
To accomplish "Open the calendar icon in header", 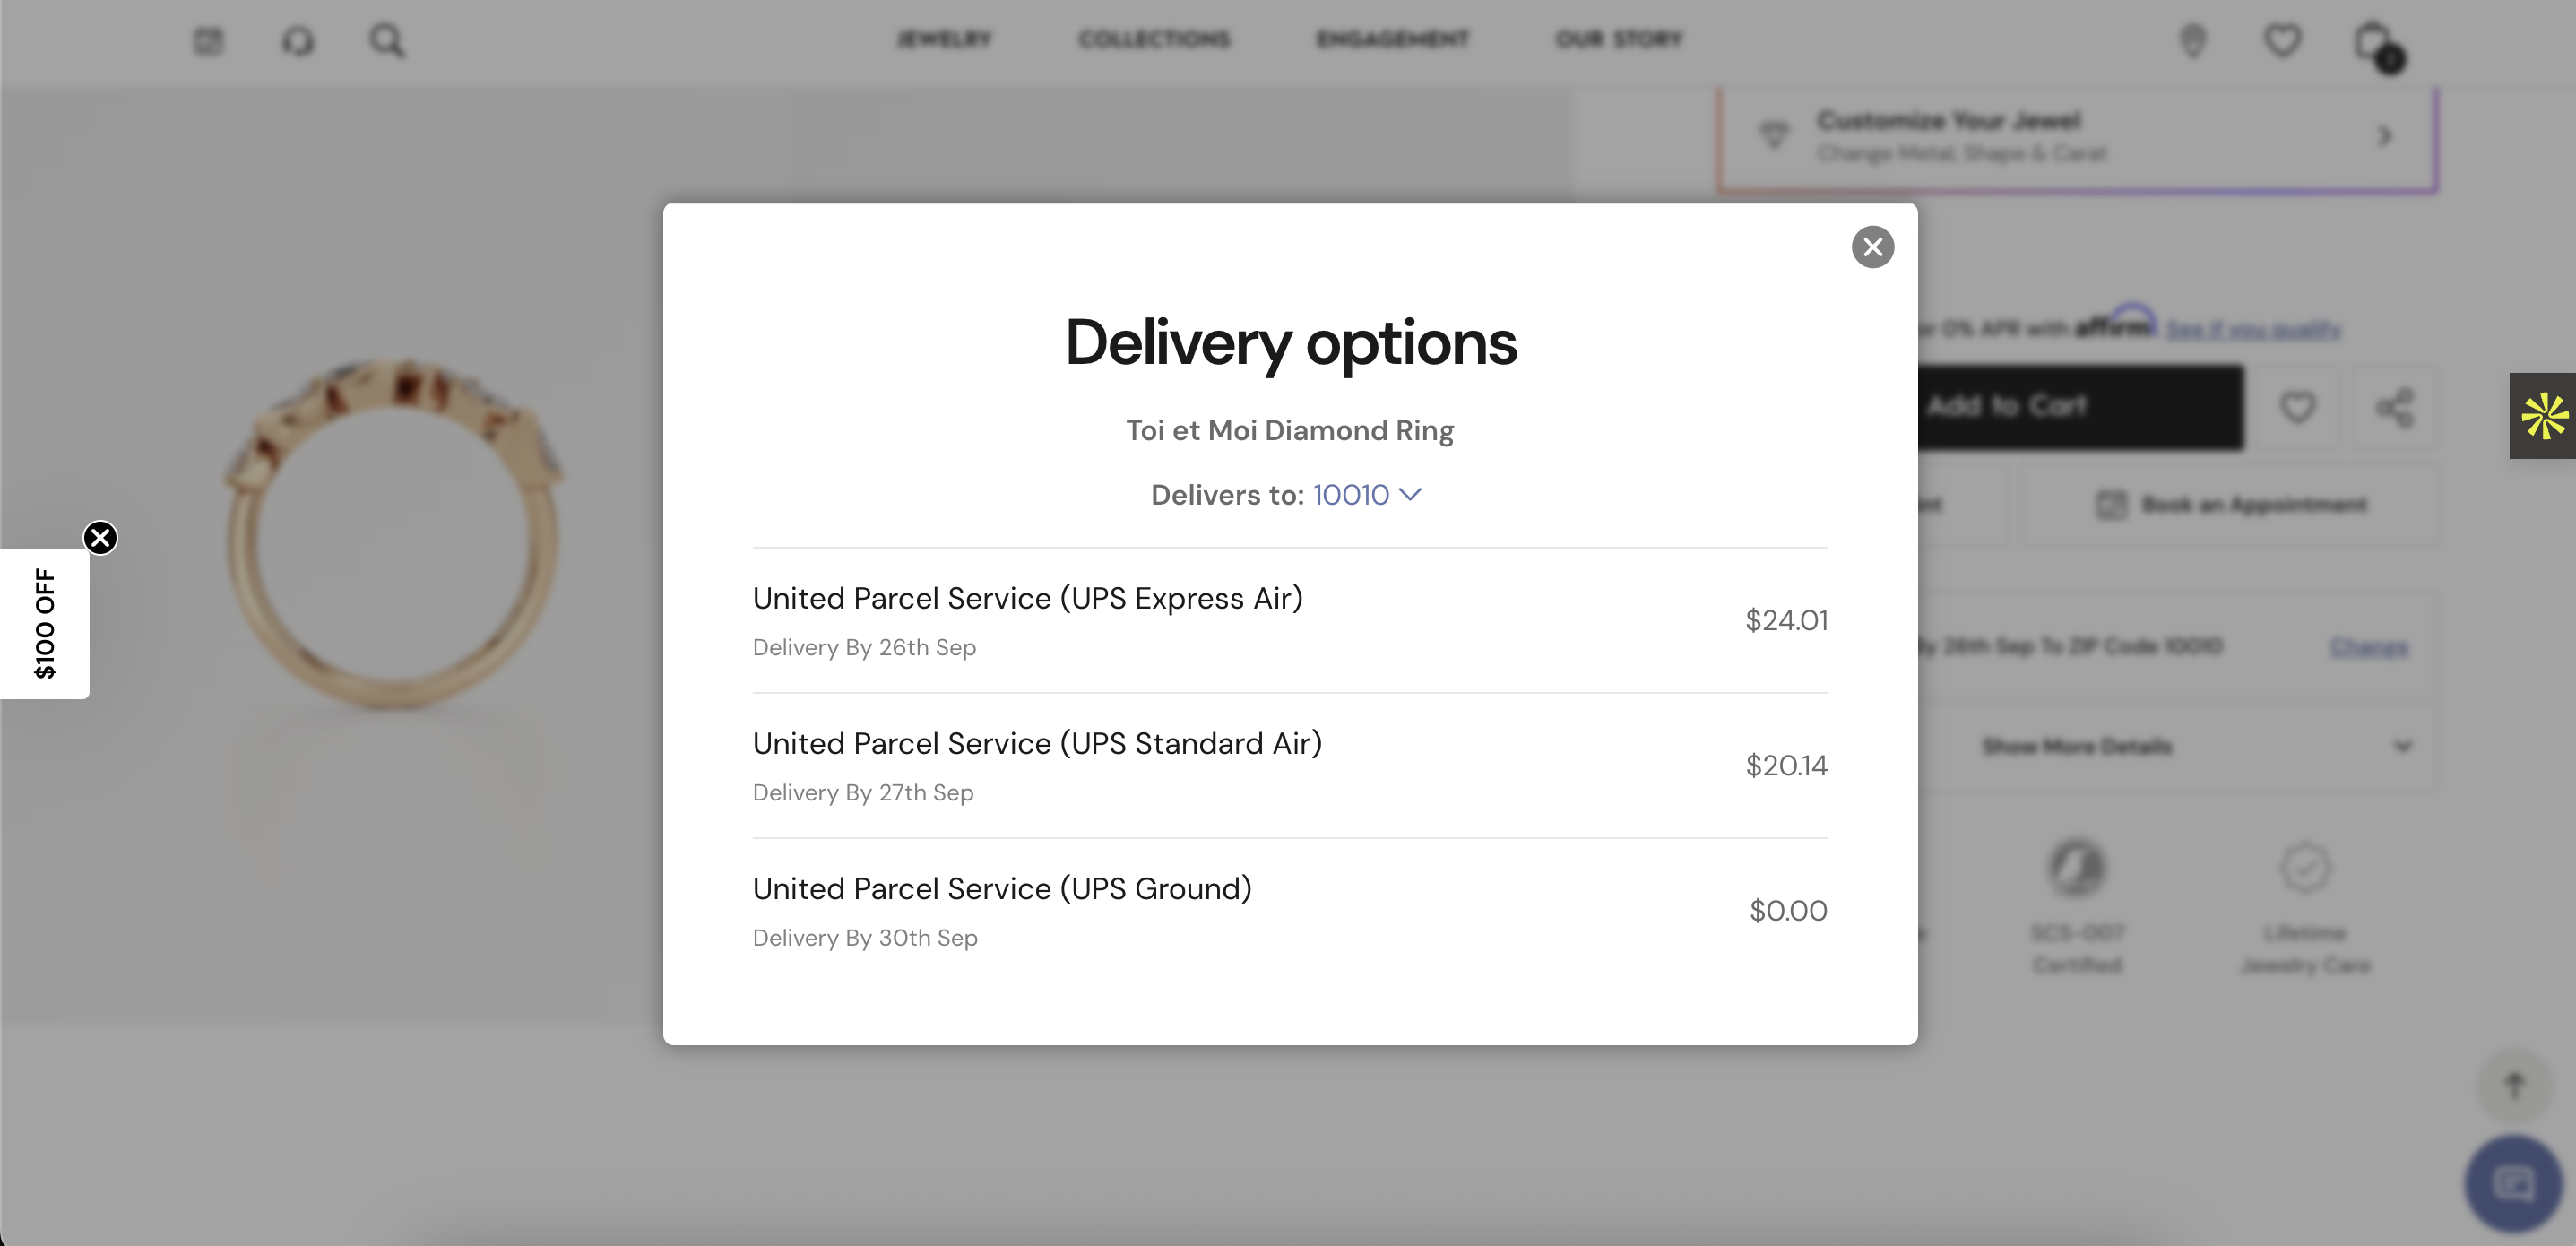I will pos(208,41).
